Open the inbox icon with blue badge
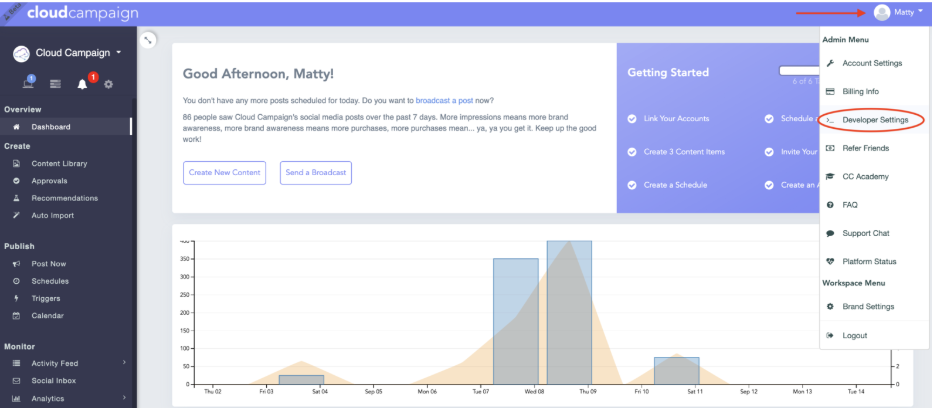This screenshot has height=408, width=932. [28, 83]
